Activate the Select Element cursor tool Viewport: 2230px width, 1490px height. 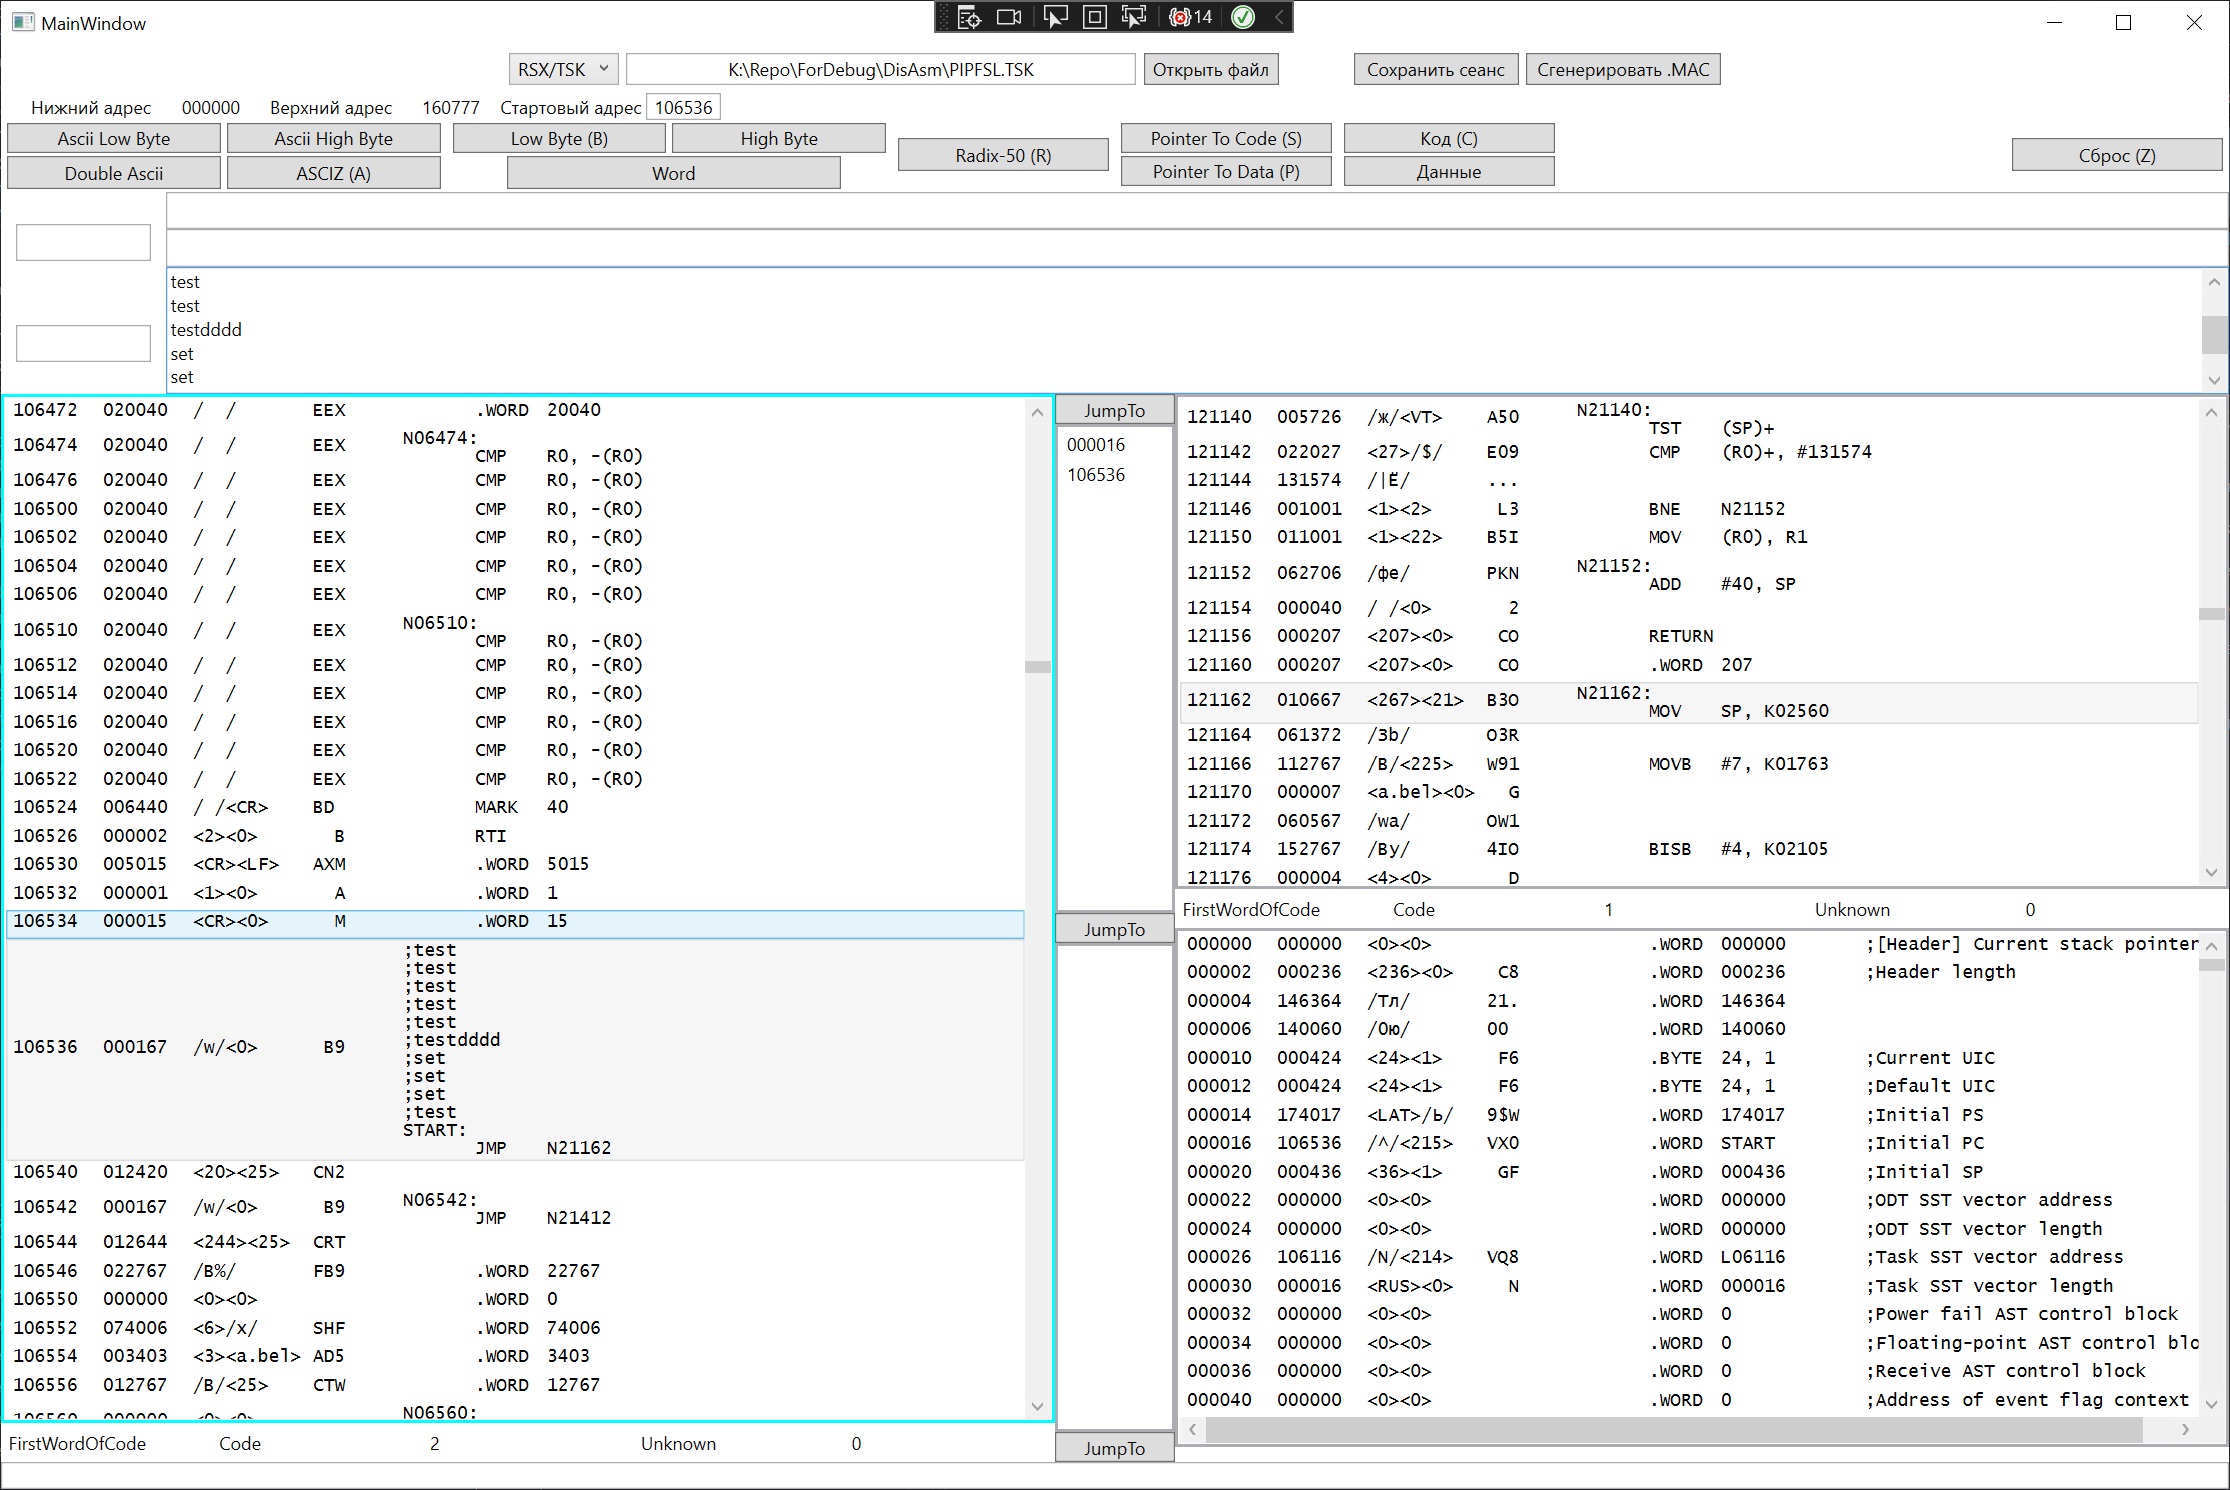pyautogui.click(x=1054, y=17)
